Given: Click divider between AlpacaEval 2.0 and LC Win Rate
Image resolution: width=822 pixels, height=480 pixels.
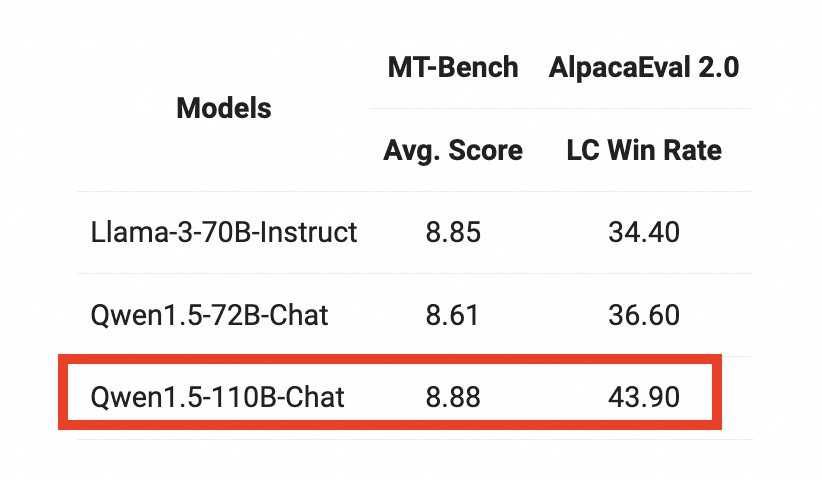Looking at the screenshot, I should [x=643, y=109].
